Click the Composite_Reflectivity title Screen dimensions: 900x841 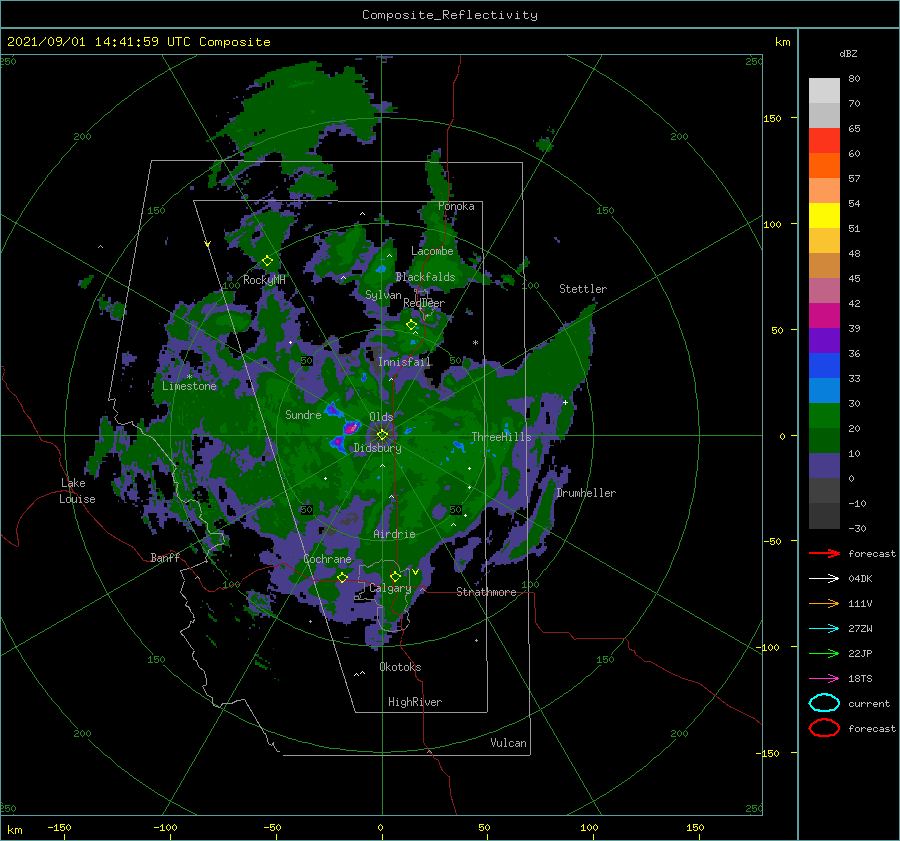(450, 15)
